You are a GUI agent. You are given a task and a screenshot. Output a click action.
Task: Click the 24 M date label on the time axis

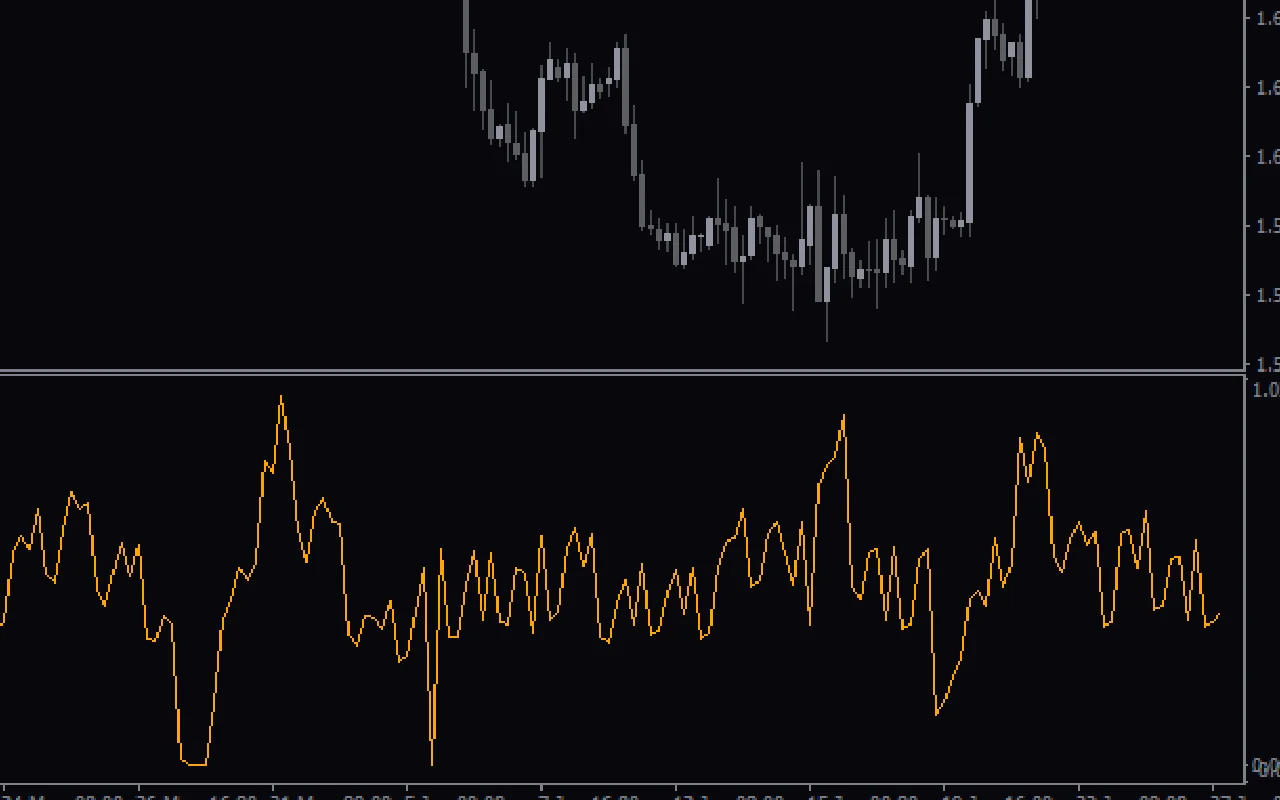20,795
